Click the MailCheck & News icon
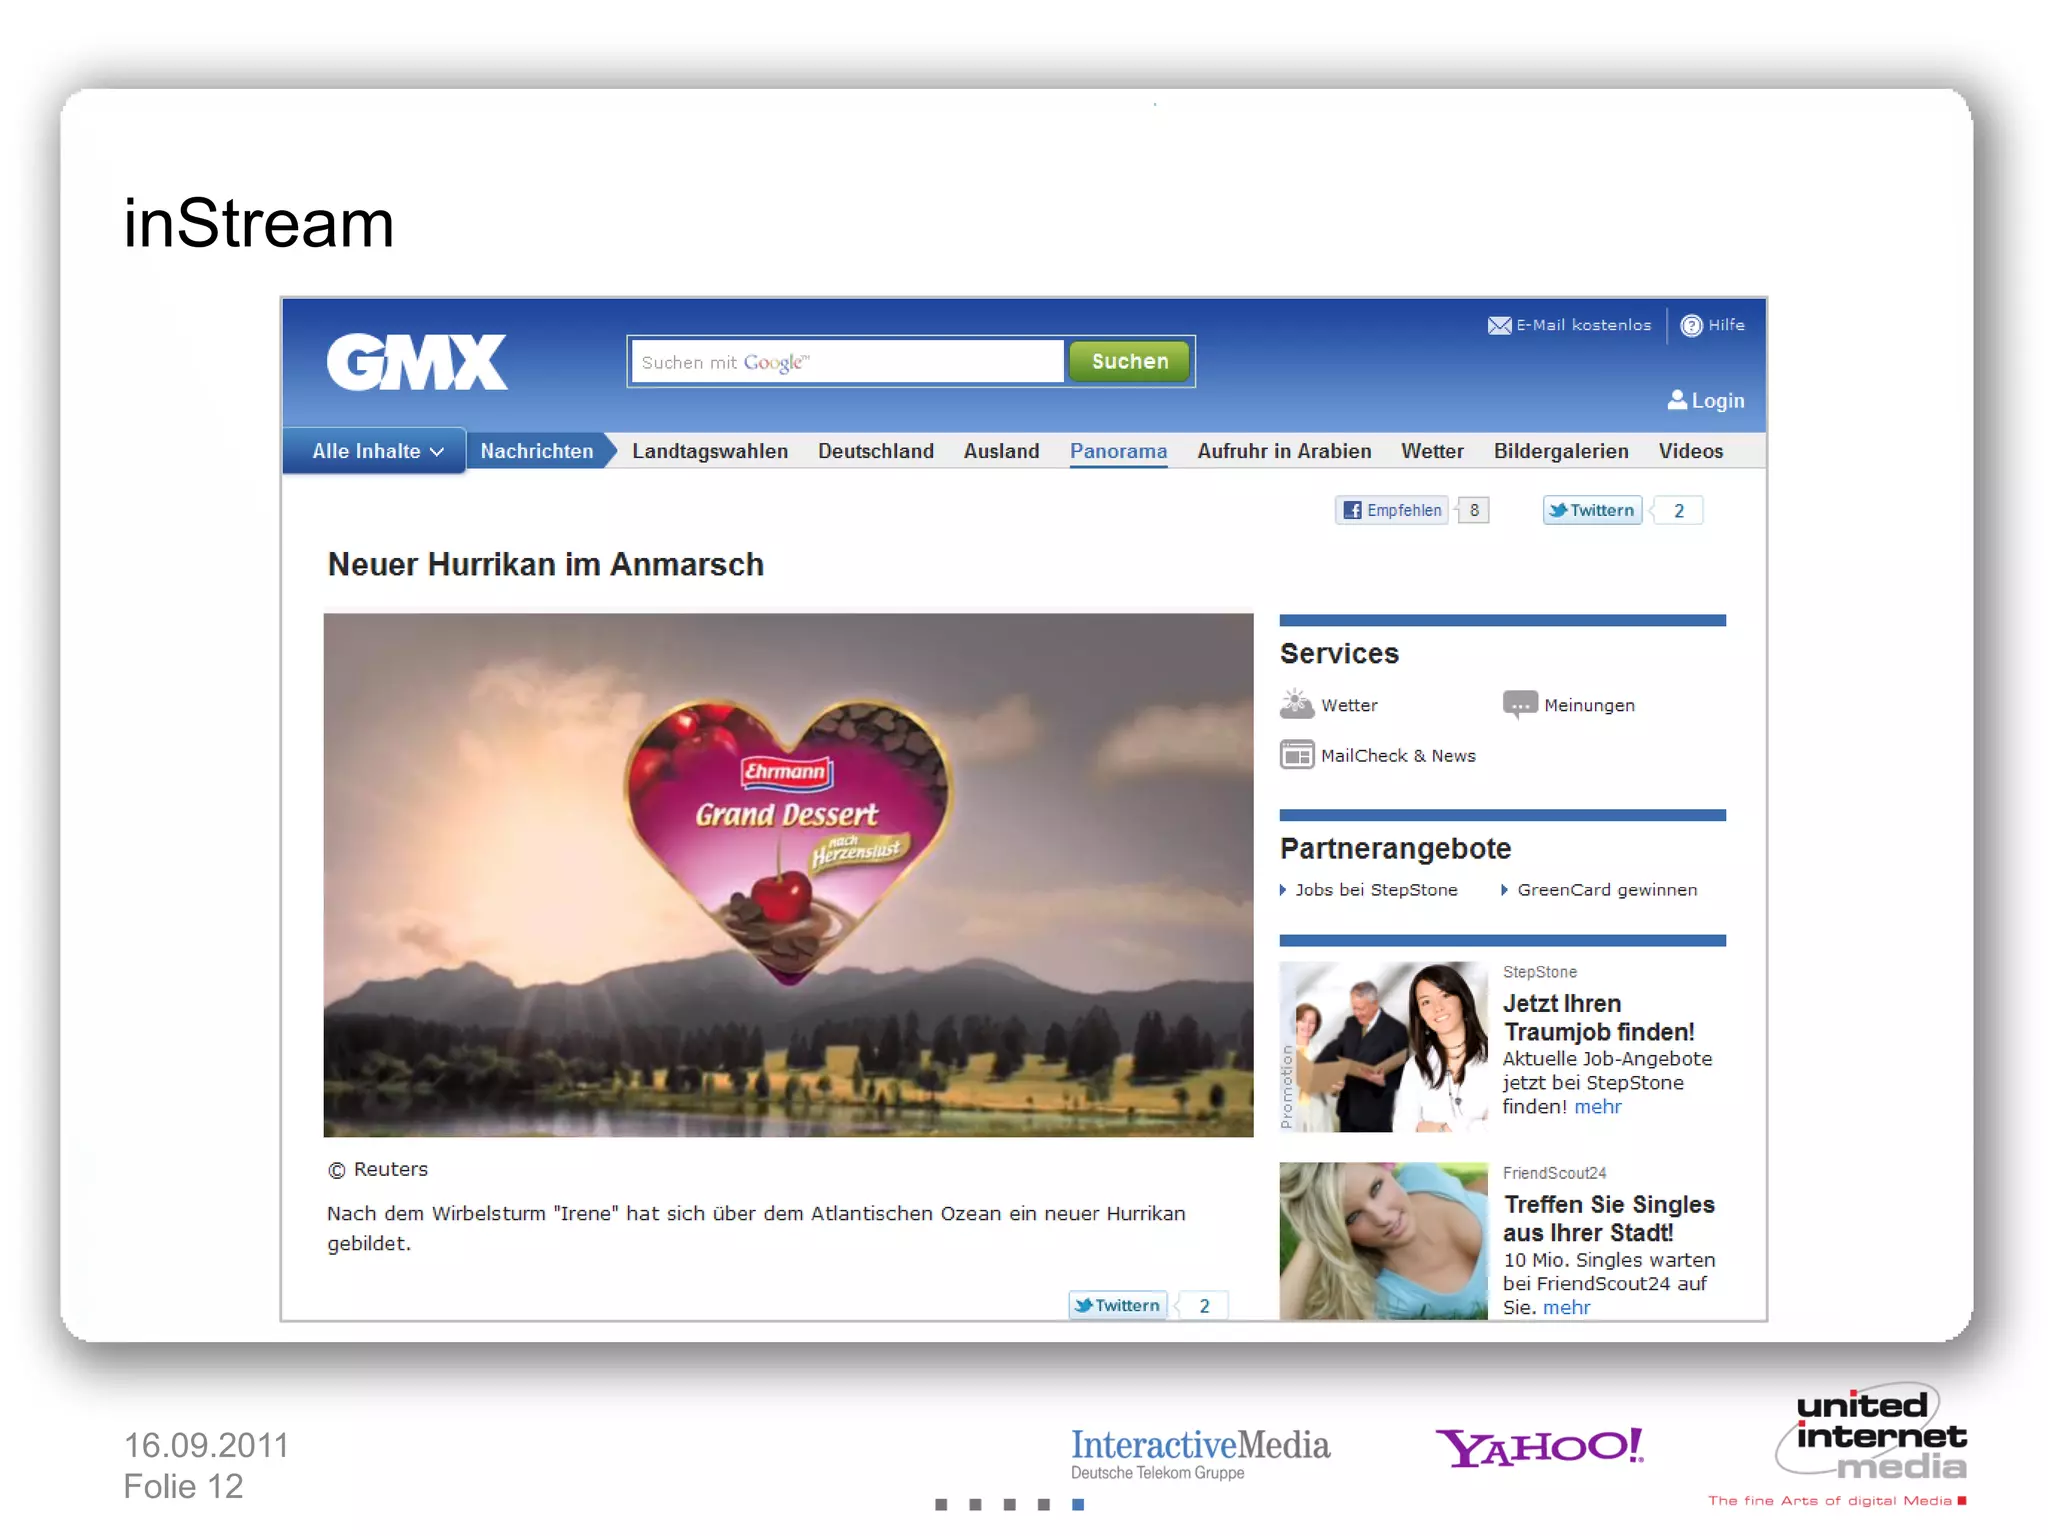2048x1536 pixels. [1297, 755]
